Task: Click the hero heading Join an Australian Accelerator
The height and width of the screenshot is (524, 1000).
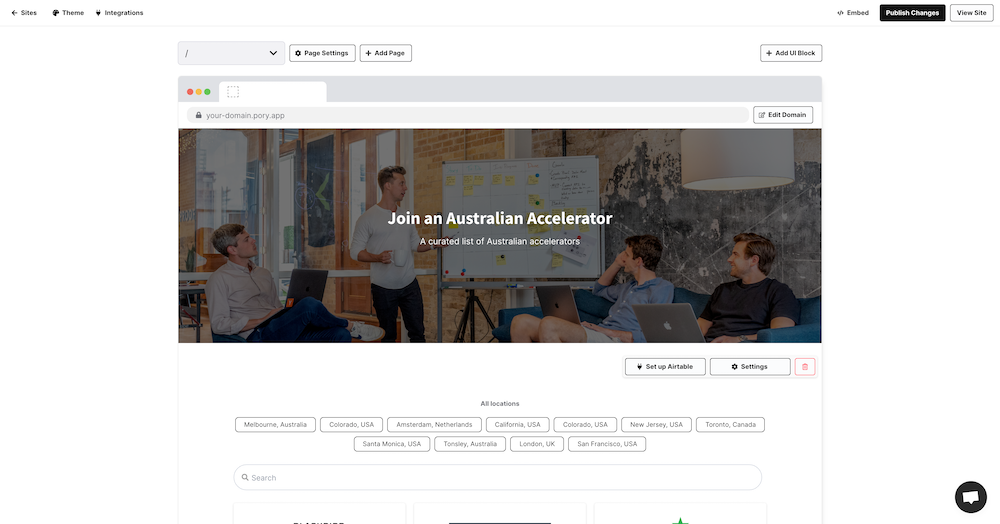Action: [x=500, y=218]
